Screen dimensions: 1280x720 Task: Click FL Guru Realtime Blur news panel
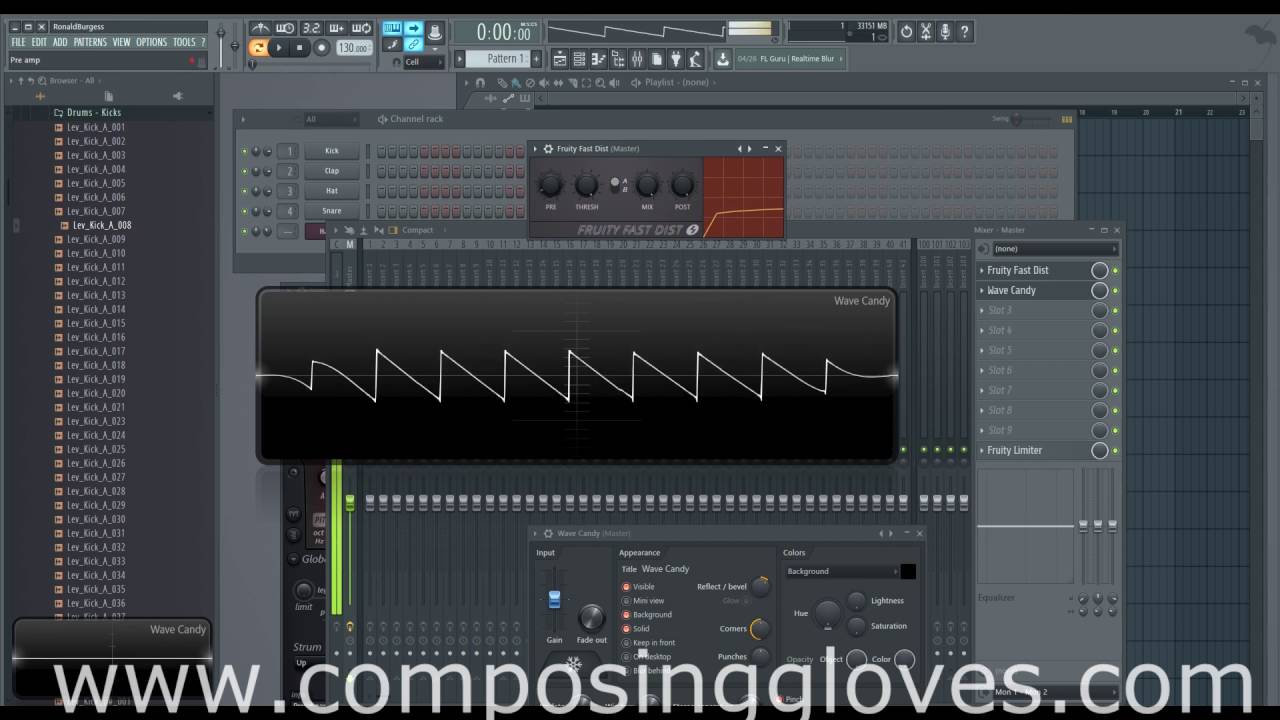tap(790, 59)
